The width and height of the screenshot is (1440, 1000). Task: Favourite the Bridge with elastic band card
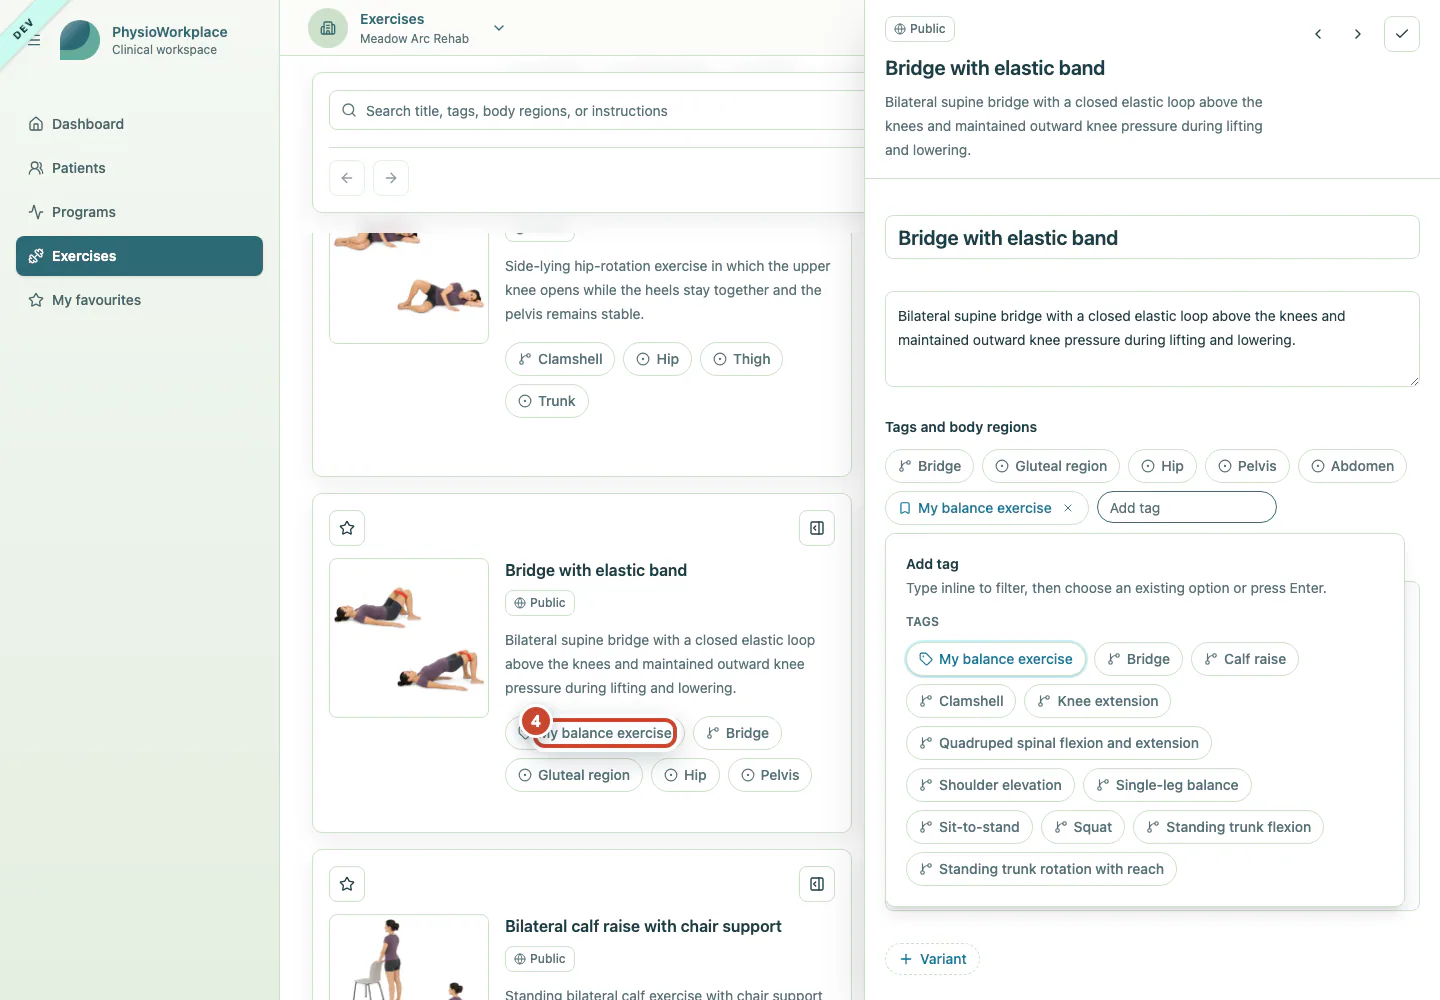tap(347, 528)
